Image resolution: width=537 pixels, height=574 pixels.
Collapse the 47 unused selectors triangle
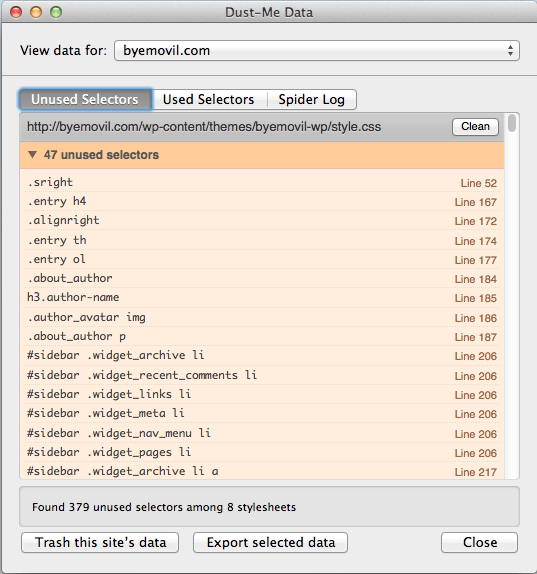pyautogui.click(x=32, y=155)
